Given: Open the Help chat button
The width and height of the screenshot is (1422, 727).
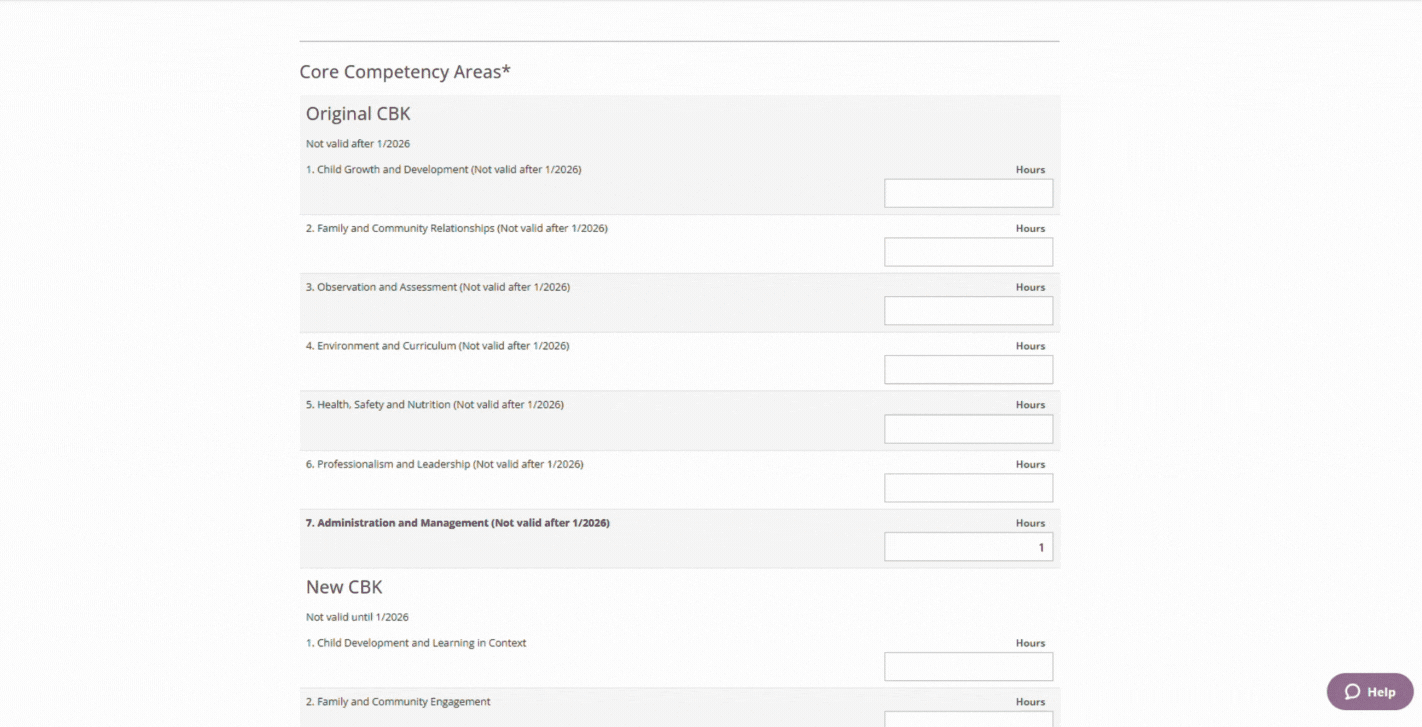Looking at the screenshot, I should click(x=1370, y=692).
